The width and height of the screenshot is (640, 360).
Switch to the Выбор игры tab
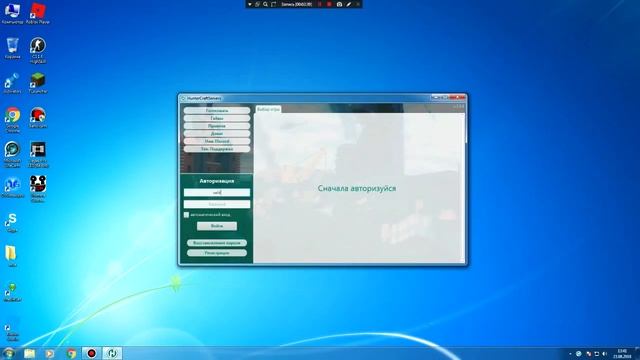[269, 109]
